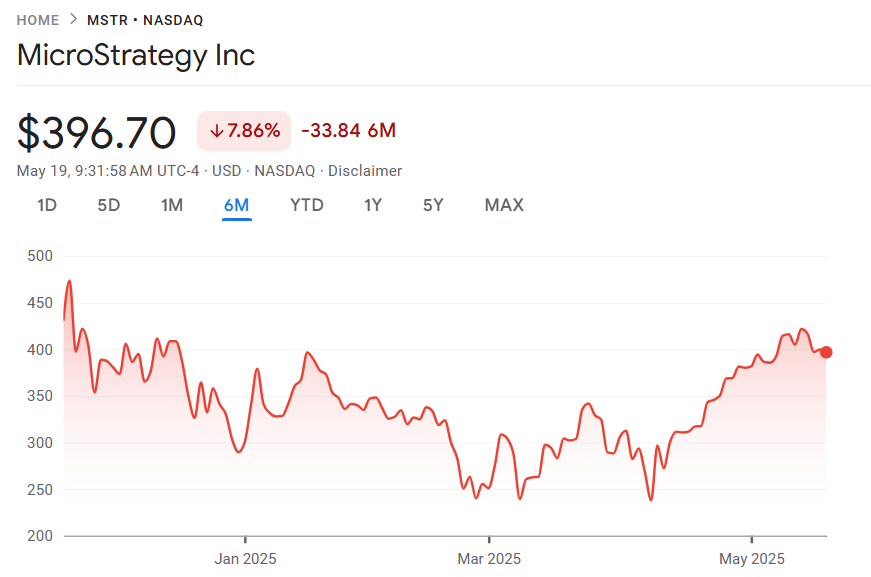Screen dimensions: 871x577
Task: Select the 1D time range tab
Action: [47, 205]
